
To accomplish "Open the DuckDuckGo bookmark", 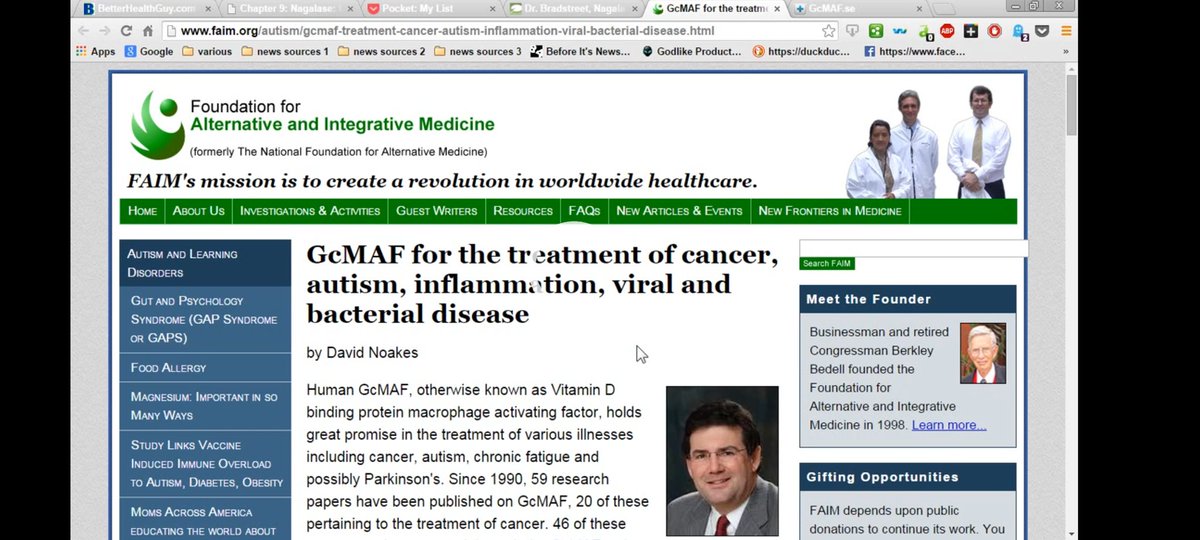I will click(x=802, y=51).
